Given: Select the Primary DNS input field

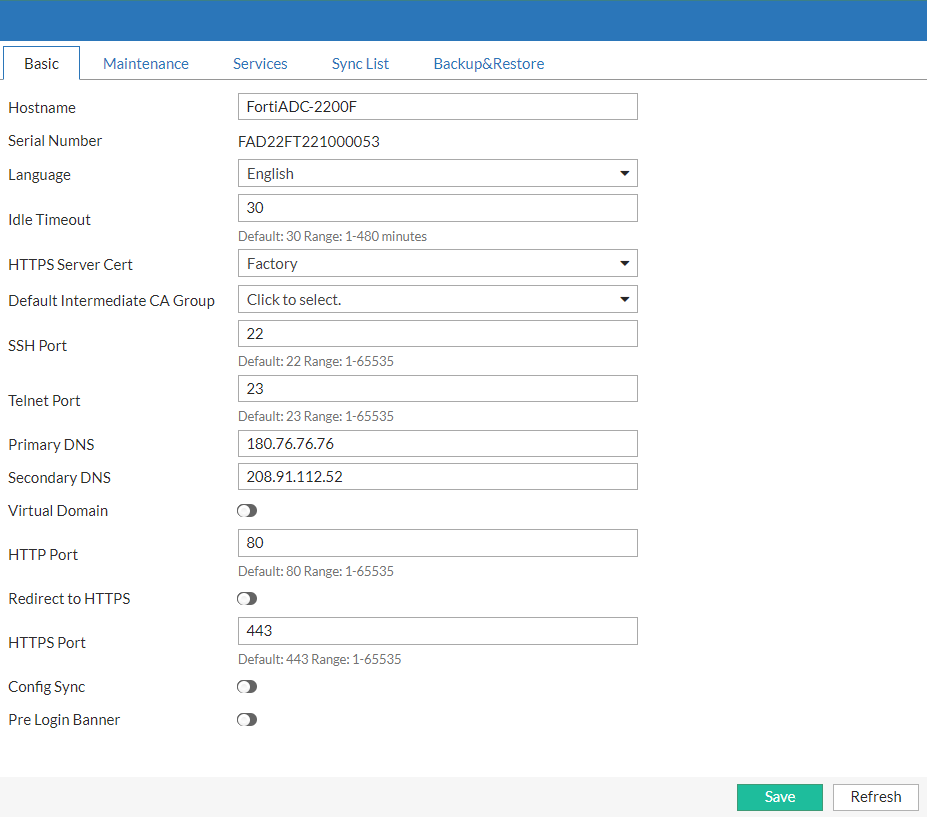Looking at the screenshot, I should (437, 443).
